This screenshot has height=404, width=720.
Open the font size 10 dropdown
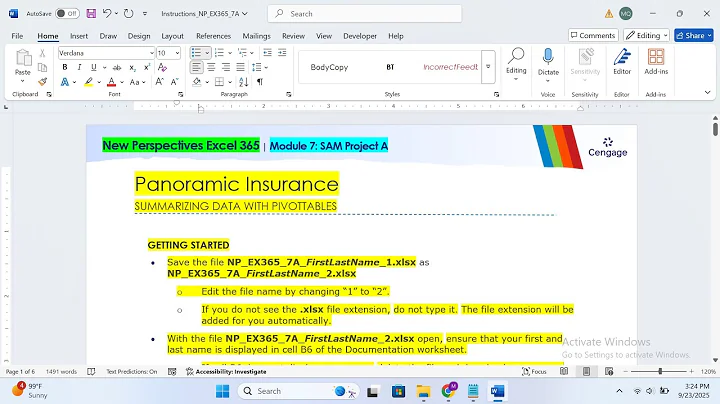click(x=177, y=53)
